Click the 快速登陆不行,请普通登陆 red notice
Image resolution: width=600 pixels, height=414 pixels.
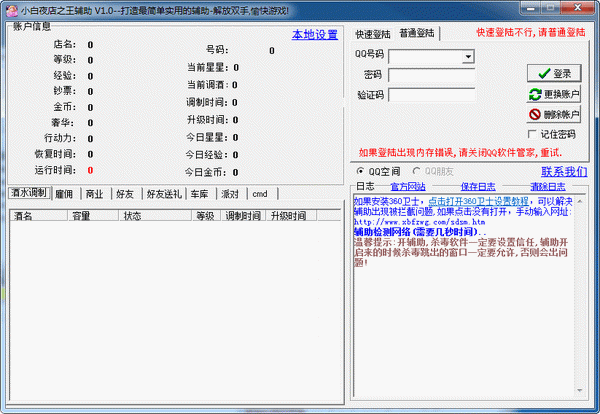(x=530, y=33)
